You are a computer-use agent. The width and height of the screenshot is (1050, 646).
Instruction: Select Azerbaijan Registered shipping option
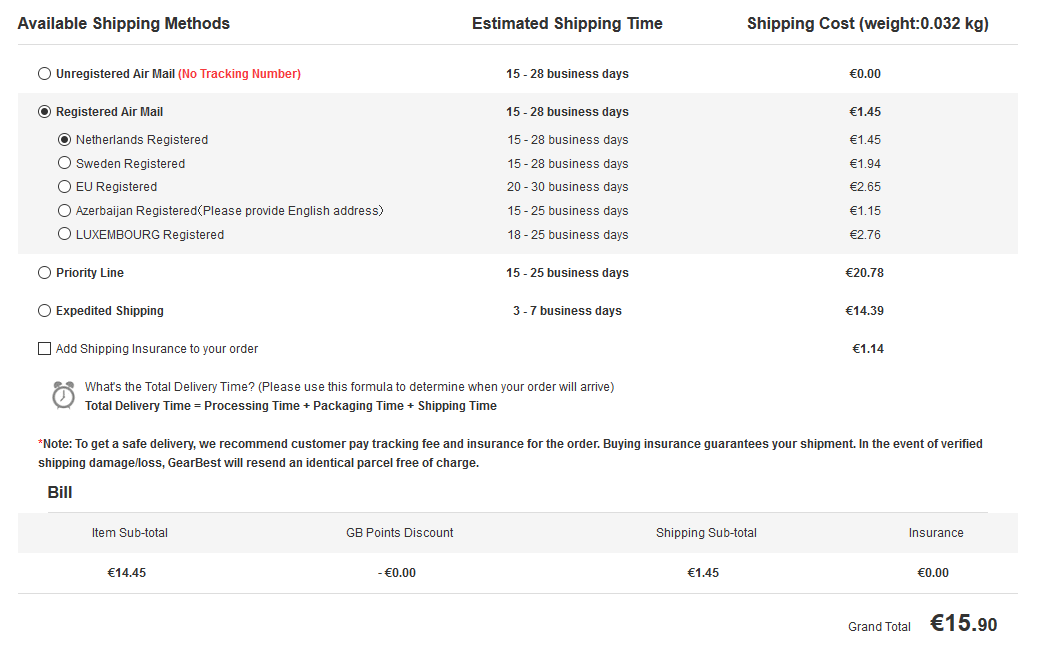(x=64, y=211)
